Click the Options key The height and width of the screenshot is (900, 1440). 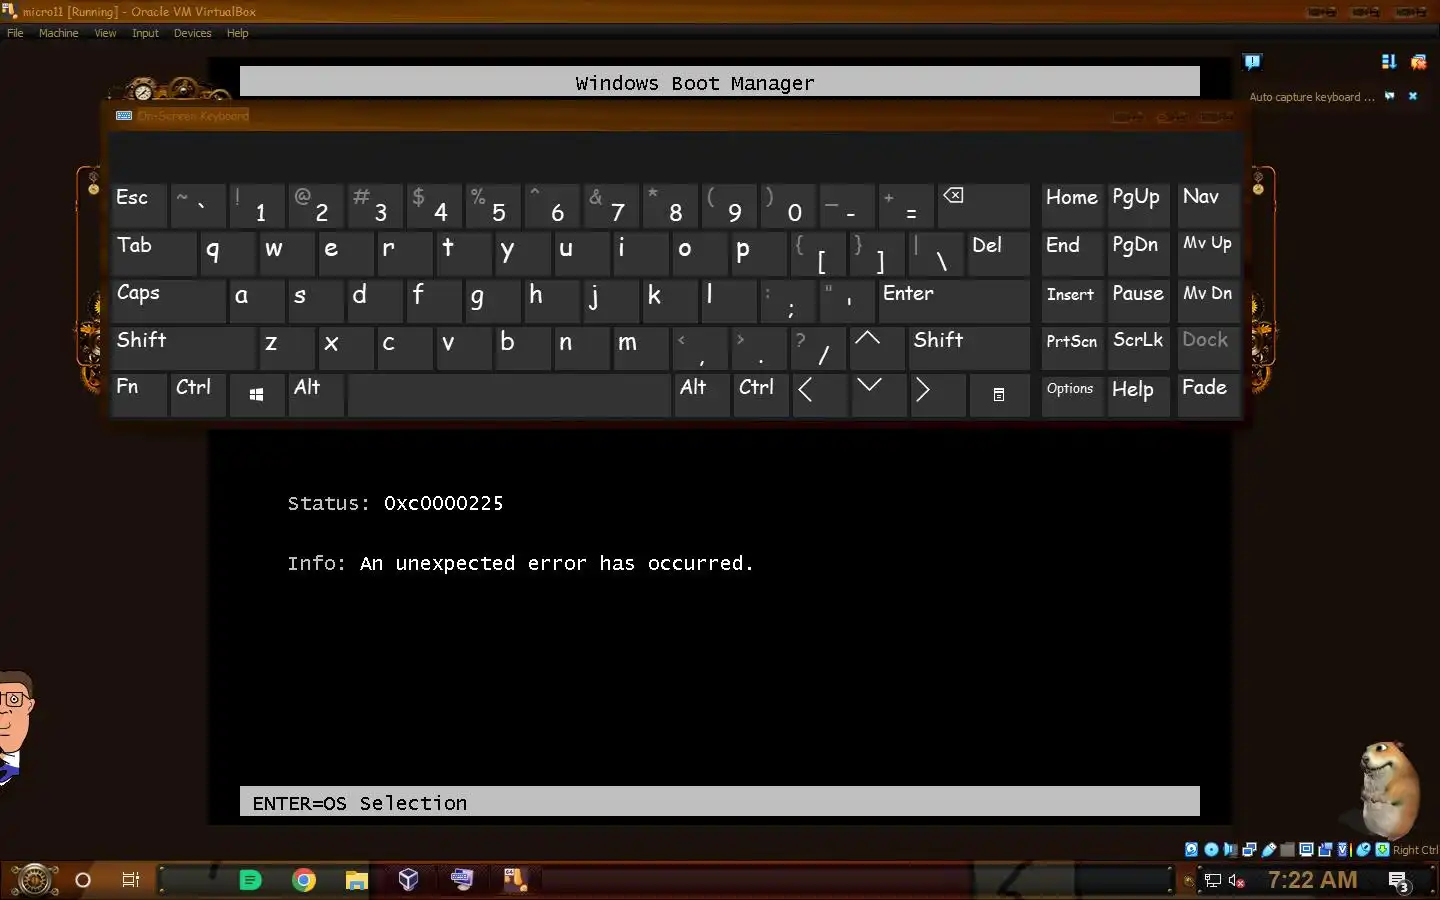click(1071, 394)
